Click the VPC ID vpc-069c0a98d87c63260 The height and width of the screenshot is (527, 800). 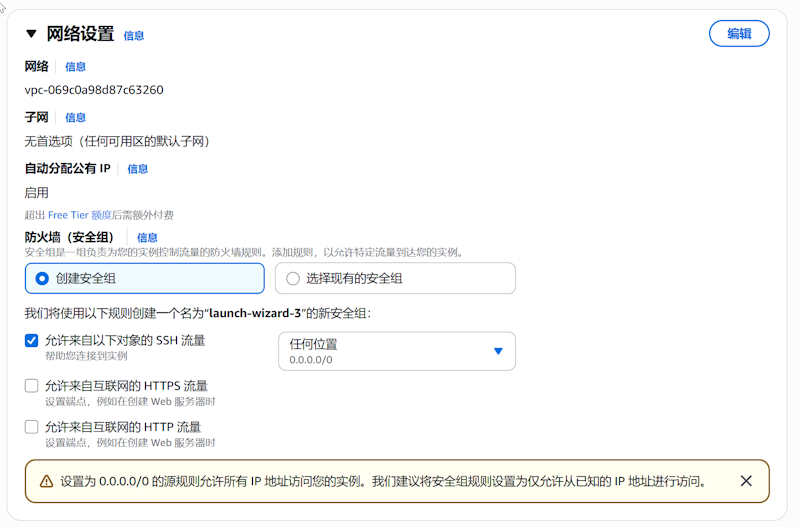(x=94, y=90)
